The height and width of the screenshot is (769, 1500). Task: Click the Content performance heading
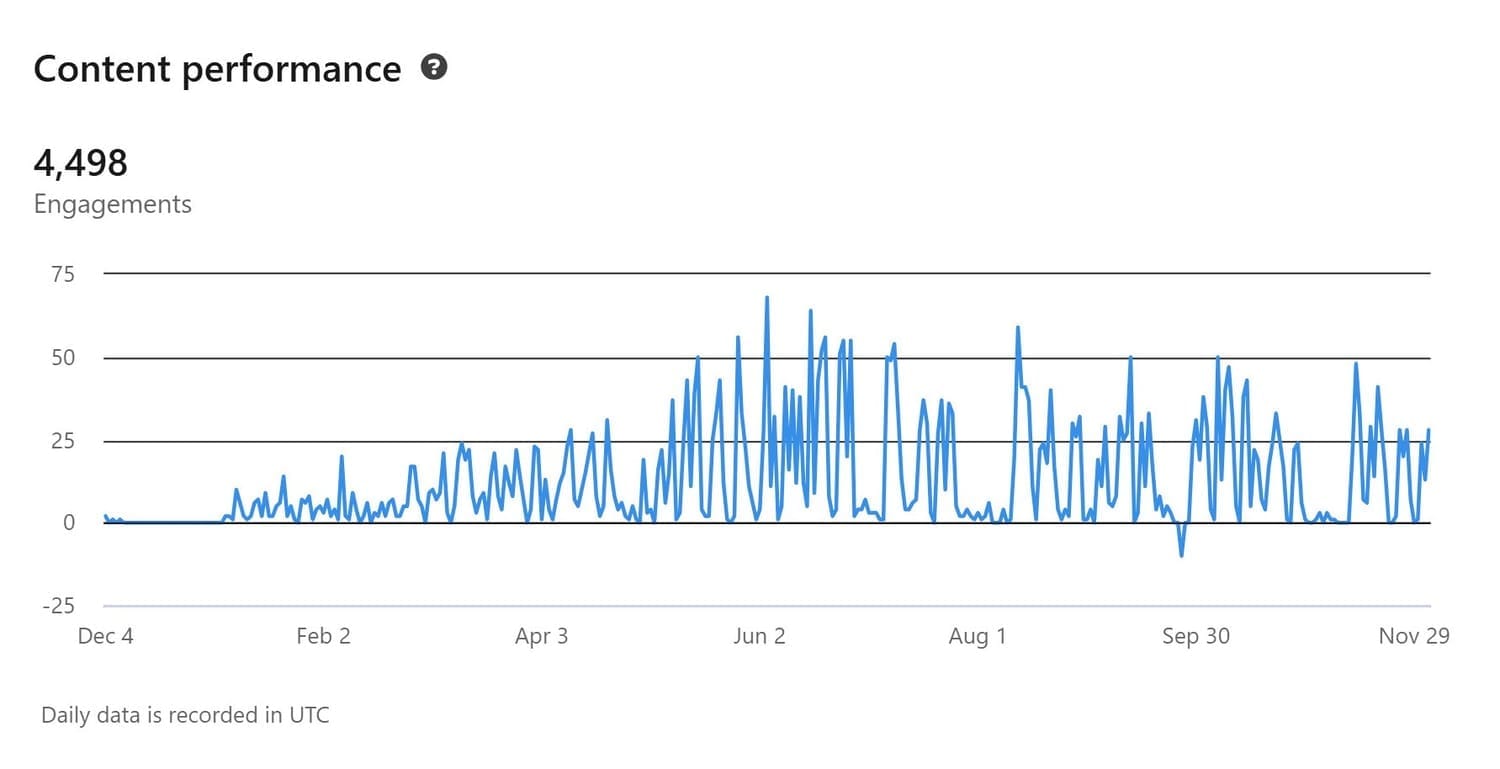pos(217,69)
